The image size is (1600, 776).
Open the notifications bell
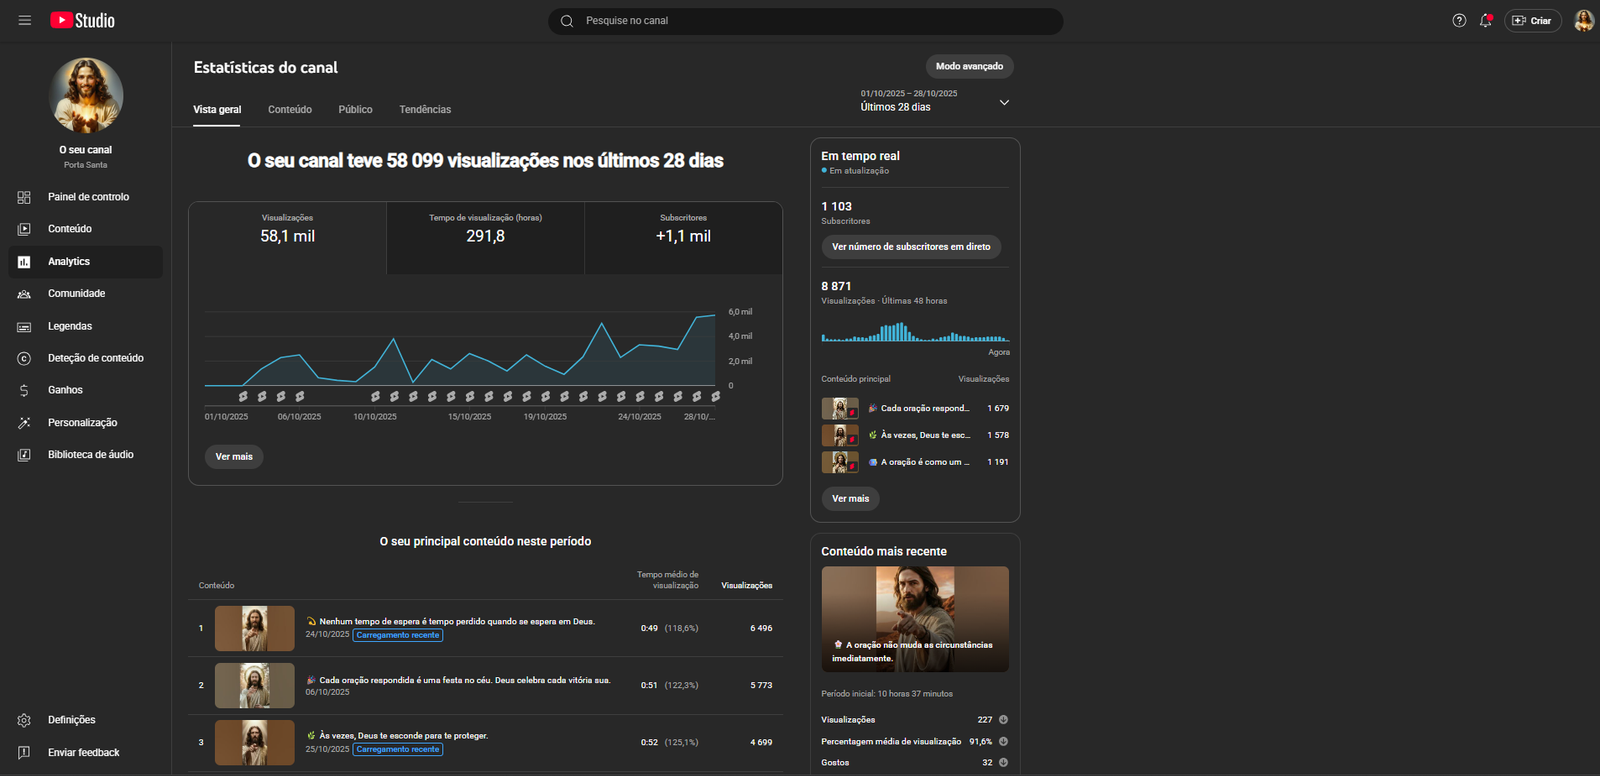1486,20
